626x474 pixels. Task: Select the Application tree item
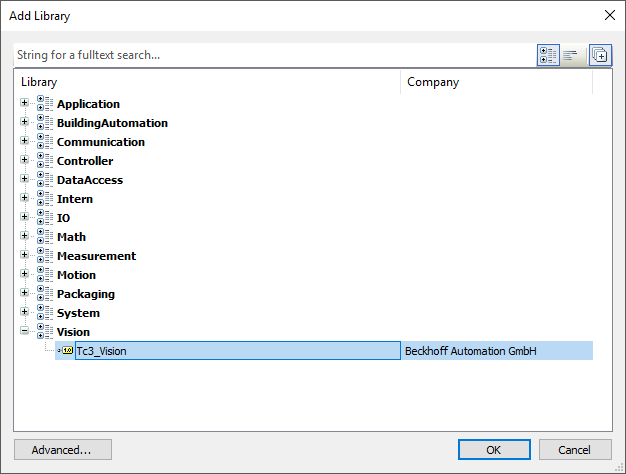pyautogui.click(x=88, y=104)
